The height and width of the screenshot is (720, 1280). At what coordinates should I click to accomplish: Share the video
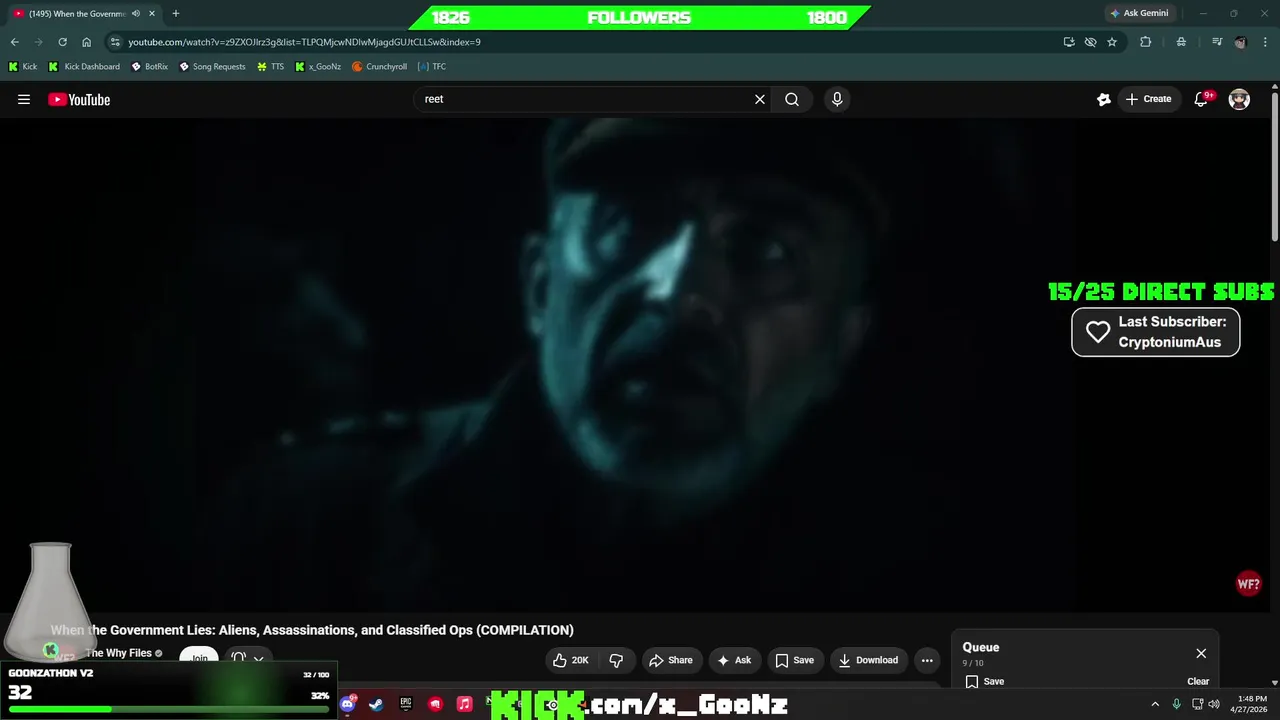coord(671,660)
